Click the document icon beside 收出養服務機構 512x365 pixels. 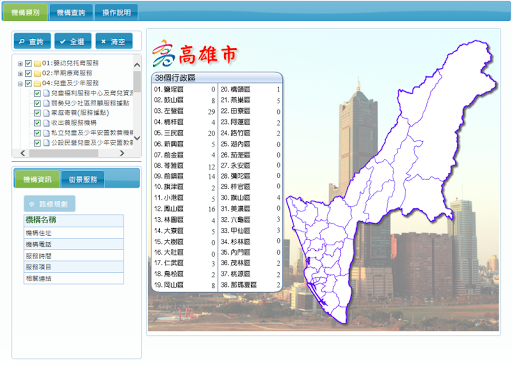click(46, 123)
